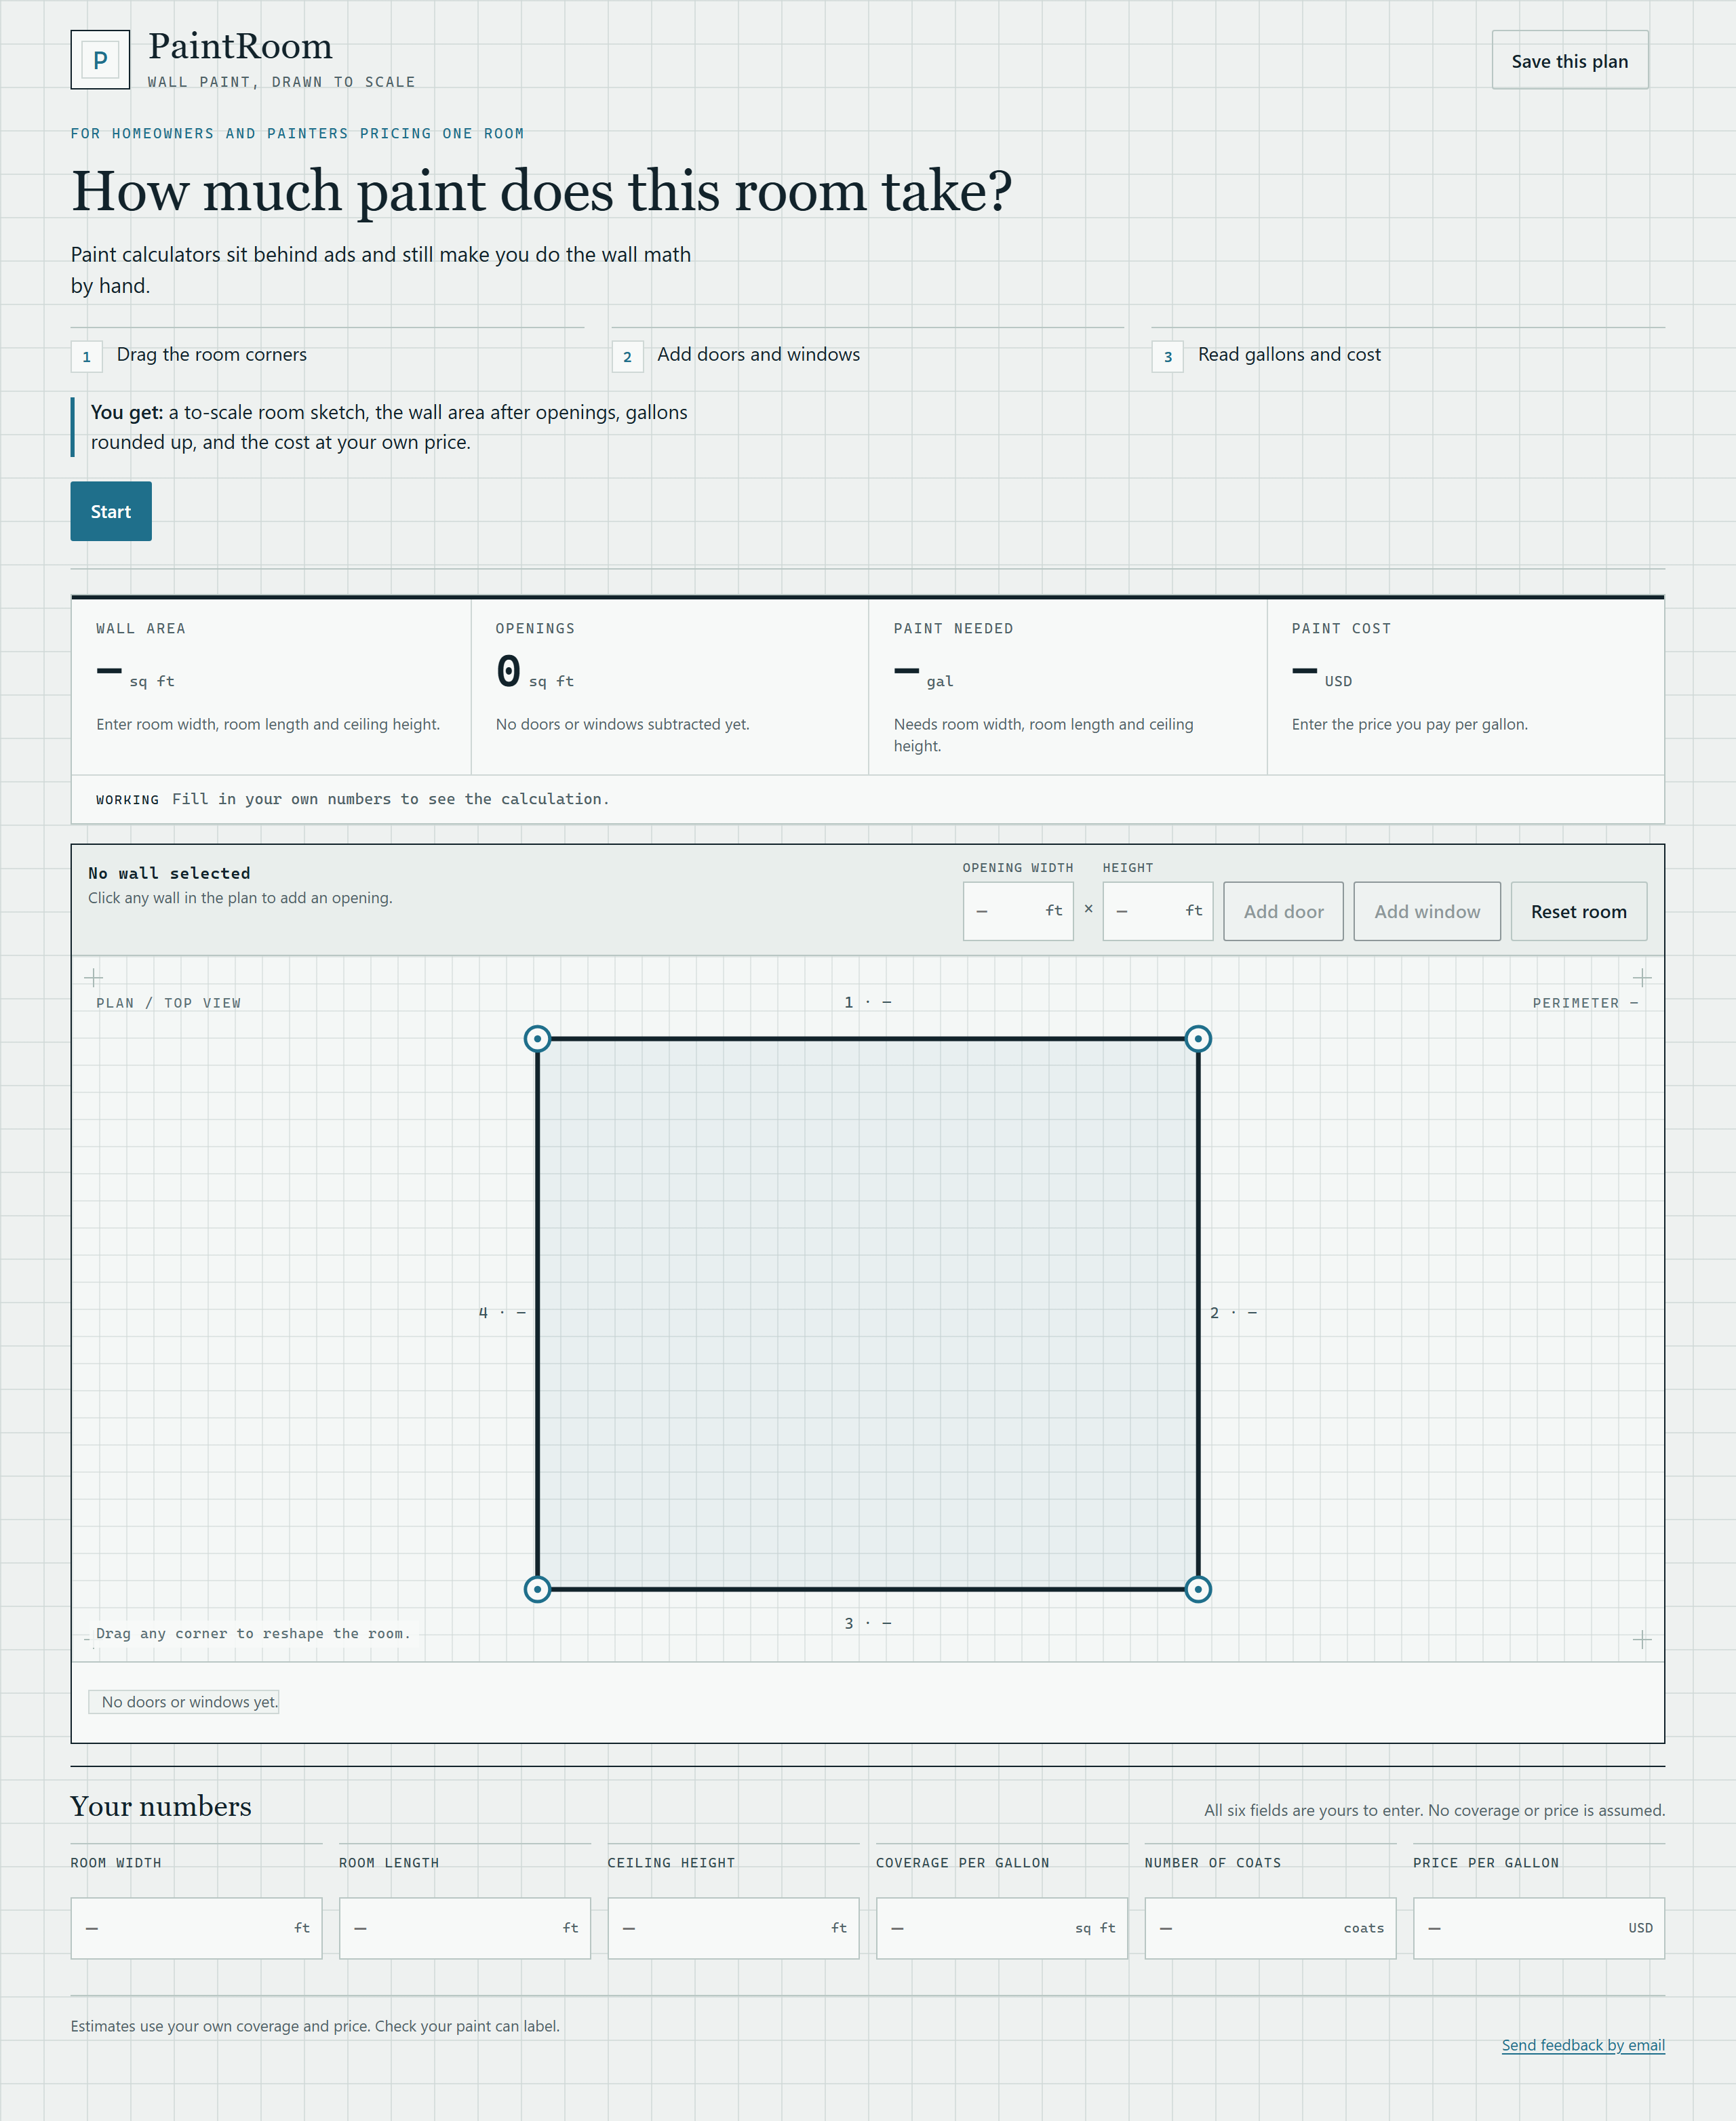The height and width of the screenshot is (2121, 1736).
Task: Click the PaintRoom title text
Action: (240, 46)
